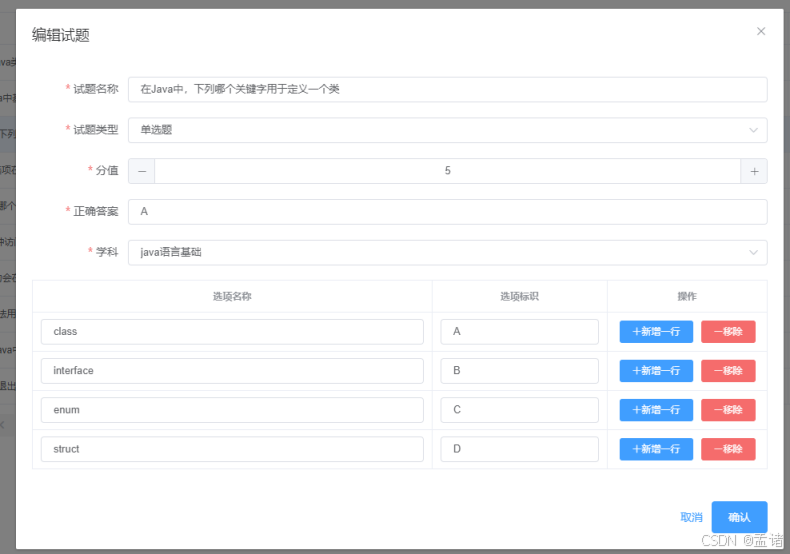Open the 学科 dropdown showing java语言基础
The width and height of the screenshot is (790, 554).
pos(447,252)
